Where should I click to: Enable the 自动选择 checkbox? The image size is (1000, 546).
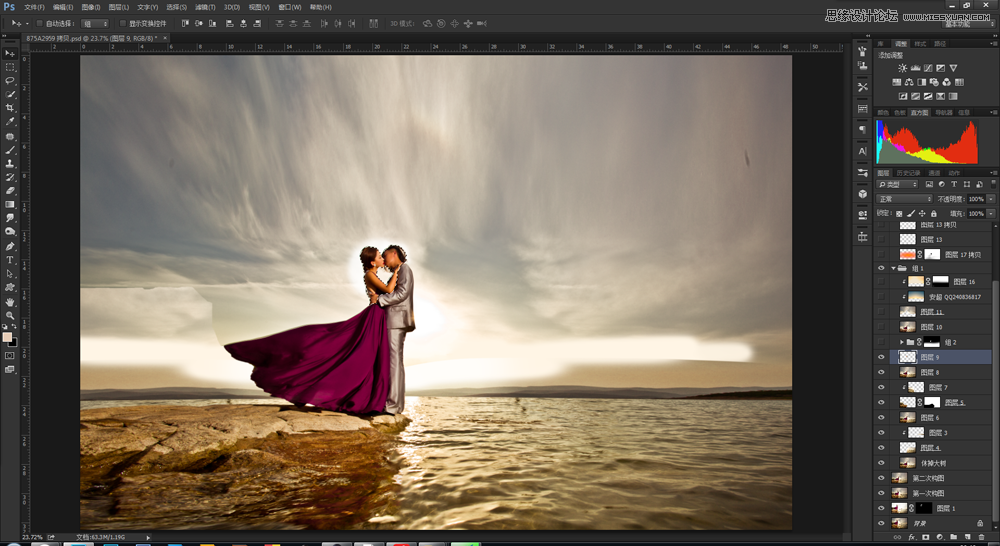39,24
